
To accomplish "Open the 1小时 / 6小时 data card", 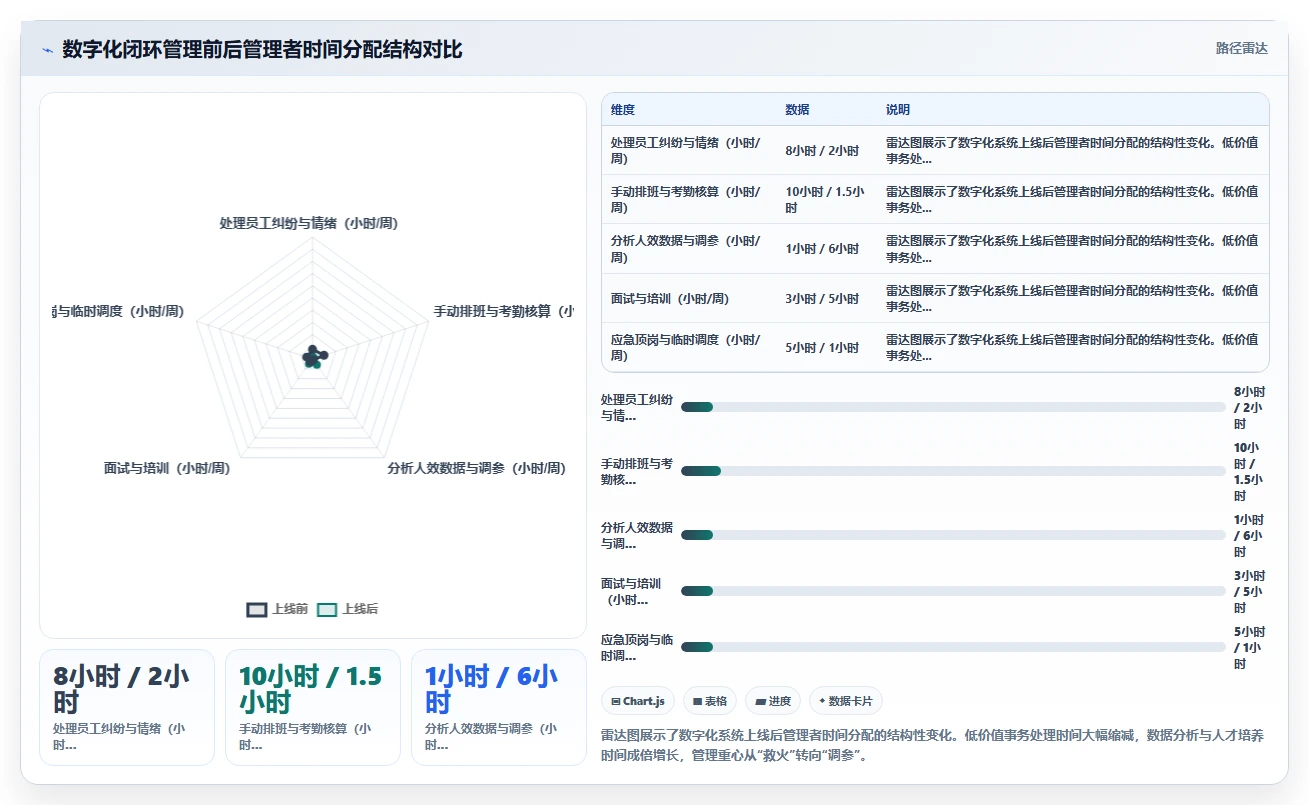I will [499, 707].
